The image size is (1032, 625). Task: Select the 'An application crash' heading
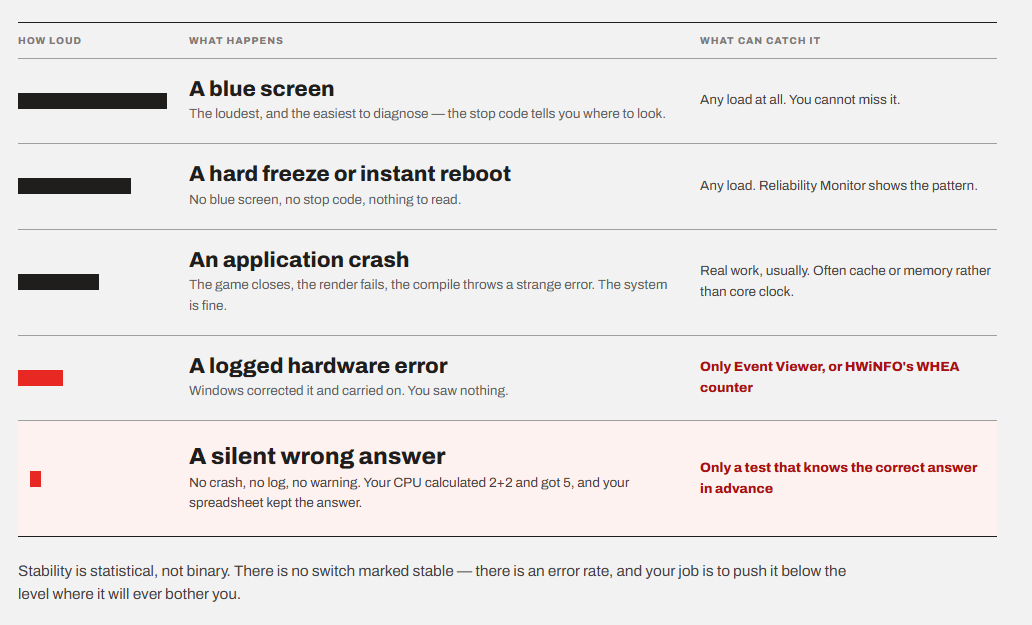[x=299, y=260]
